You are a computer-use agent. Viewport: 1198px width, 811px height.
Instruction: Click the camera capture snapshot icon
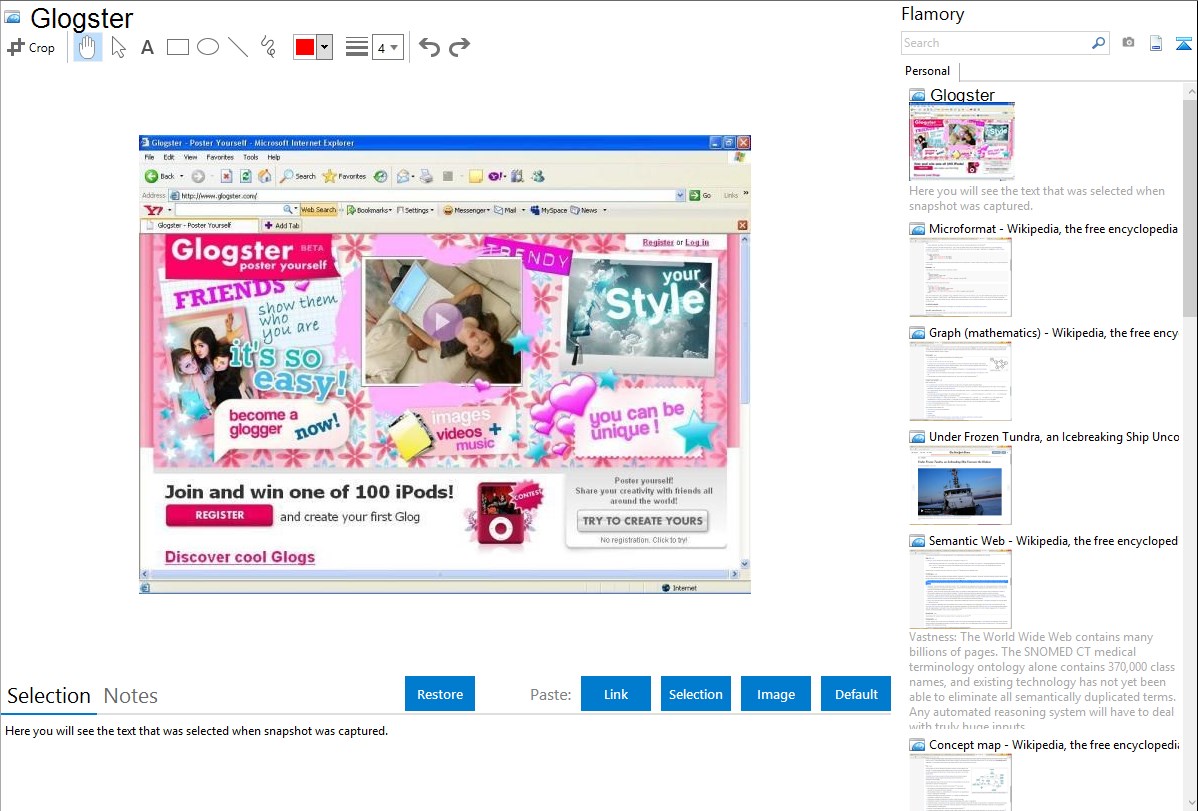pos(1128,43)
